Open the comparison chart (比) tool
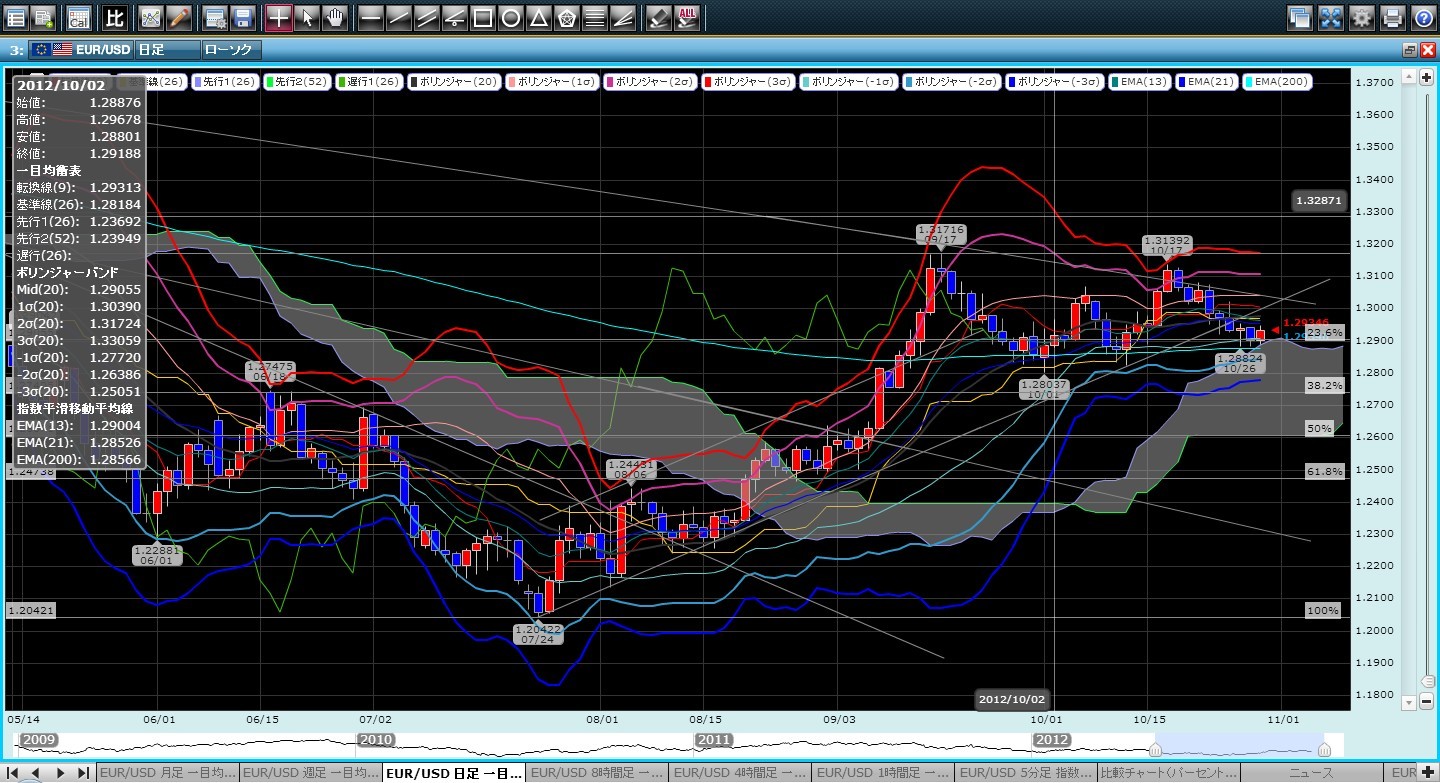Image resolution: width=1440 pixels, height=783 pixels. 115,17
